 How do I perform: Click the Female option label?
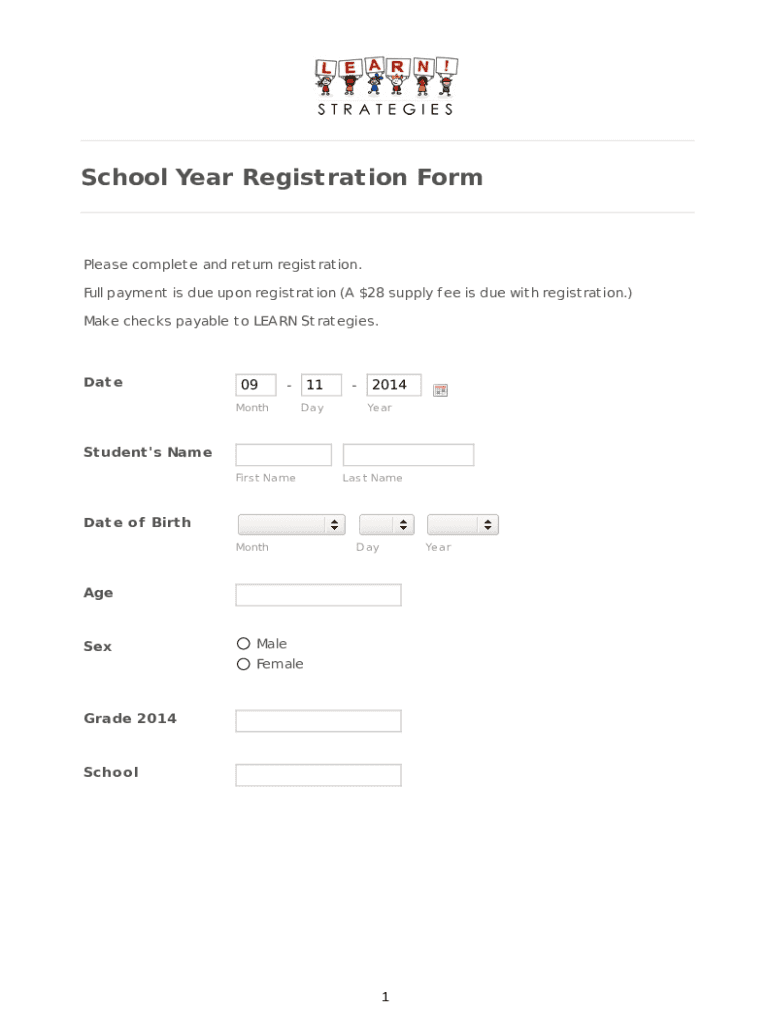(279, 664)
